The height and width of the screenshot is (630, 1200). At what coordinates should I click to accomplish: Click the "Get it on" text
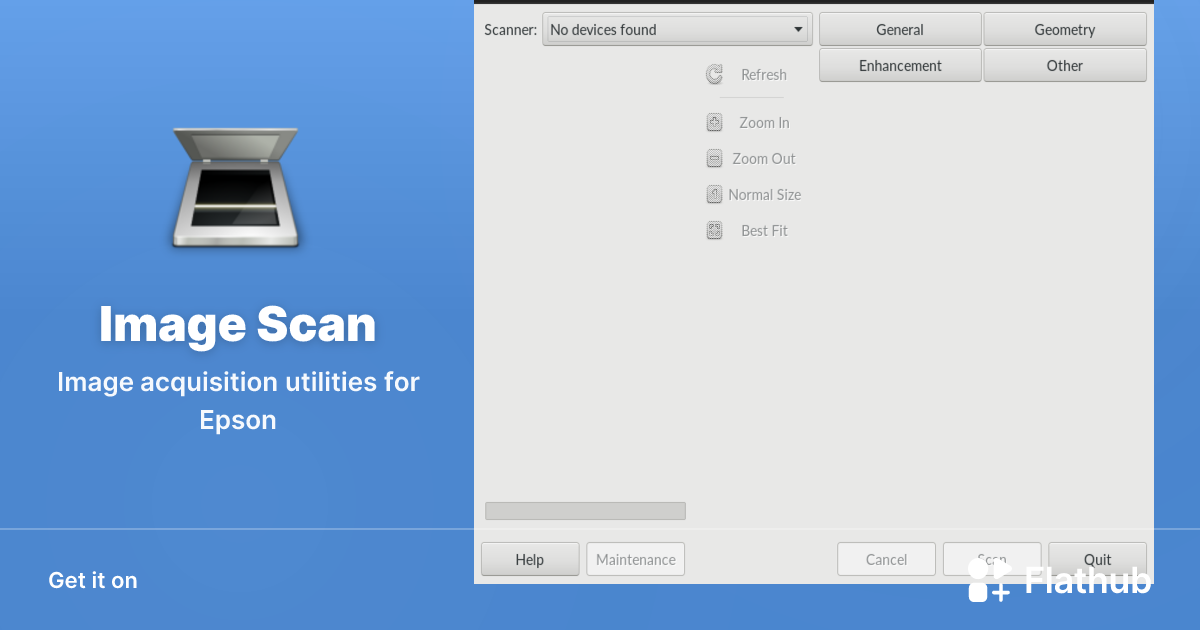coord(93,581)
